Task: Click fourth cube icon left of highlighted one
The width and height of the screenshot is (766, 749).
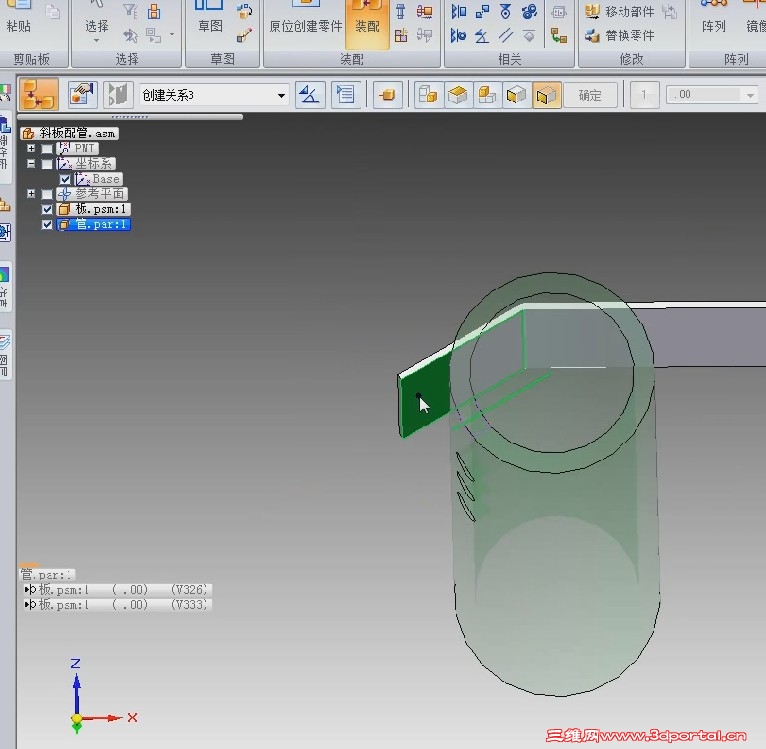Action: point(516,94)
